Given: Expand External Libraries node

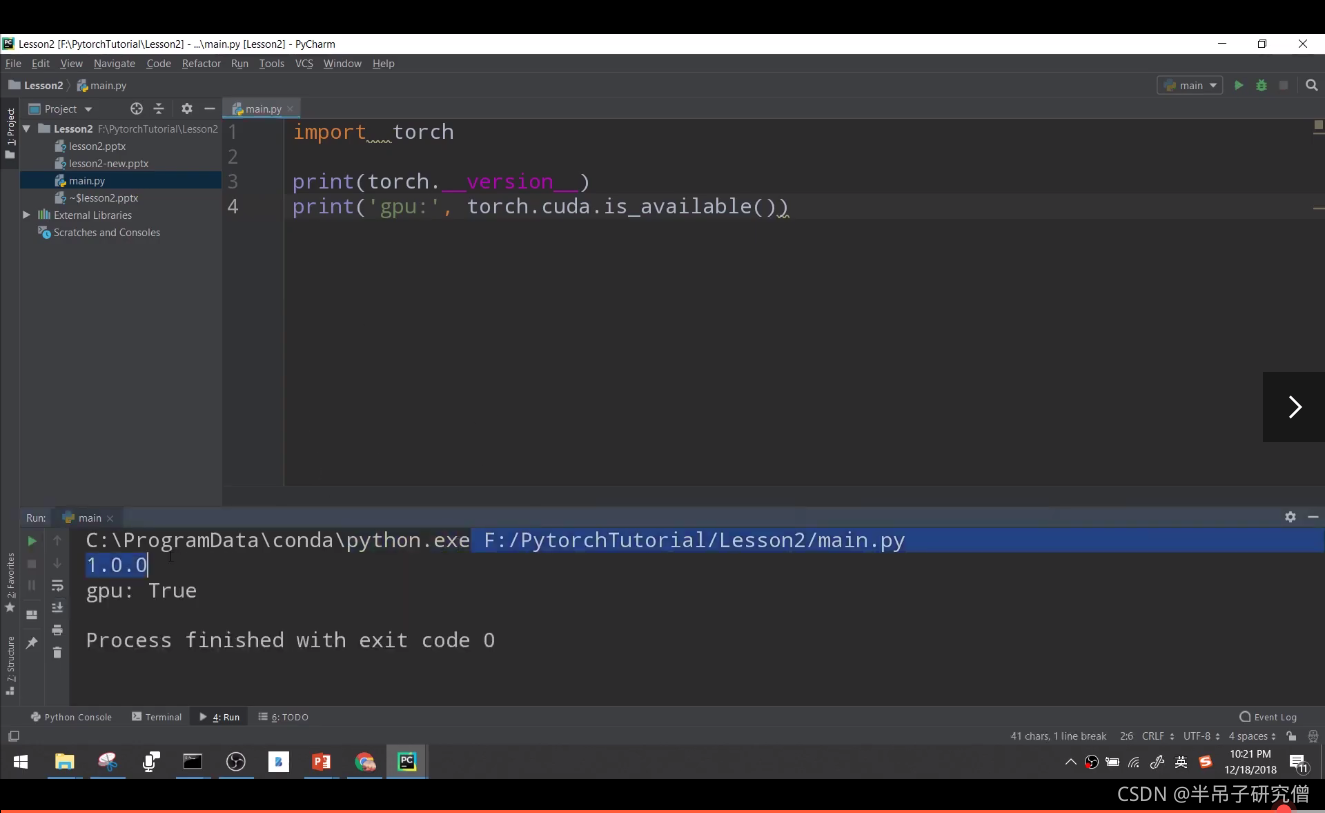Looking at the screenshot, I should [x=26, y=215].
